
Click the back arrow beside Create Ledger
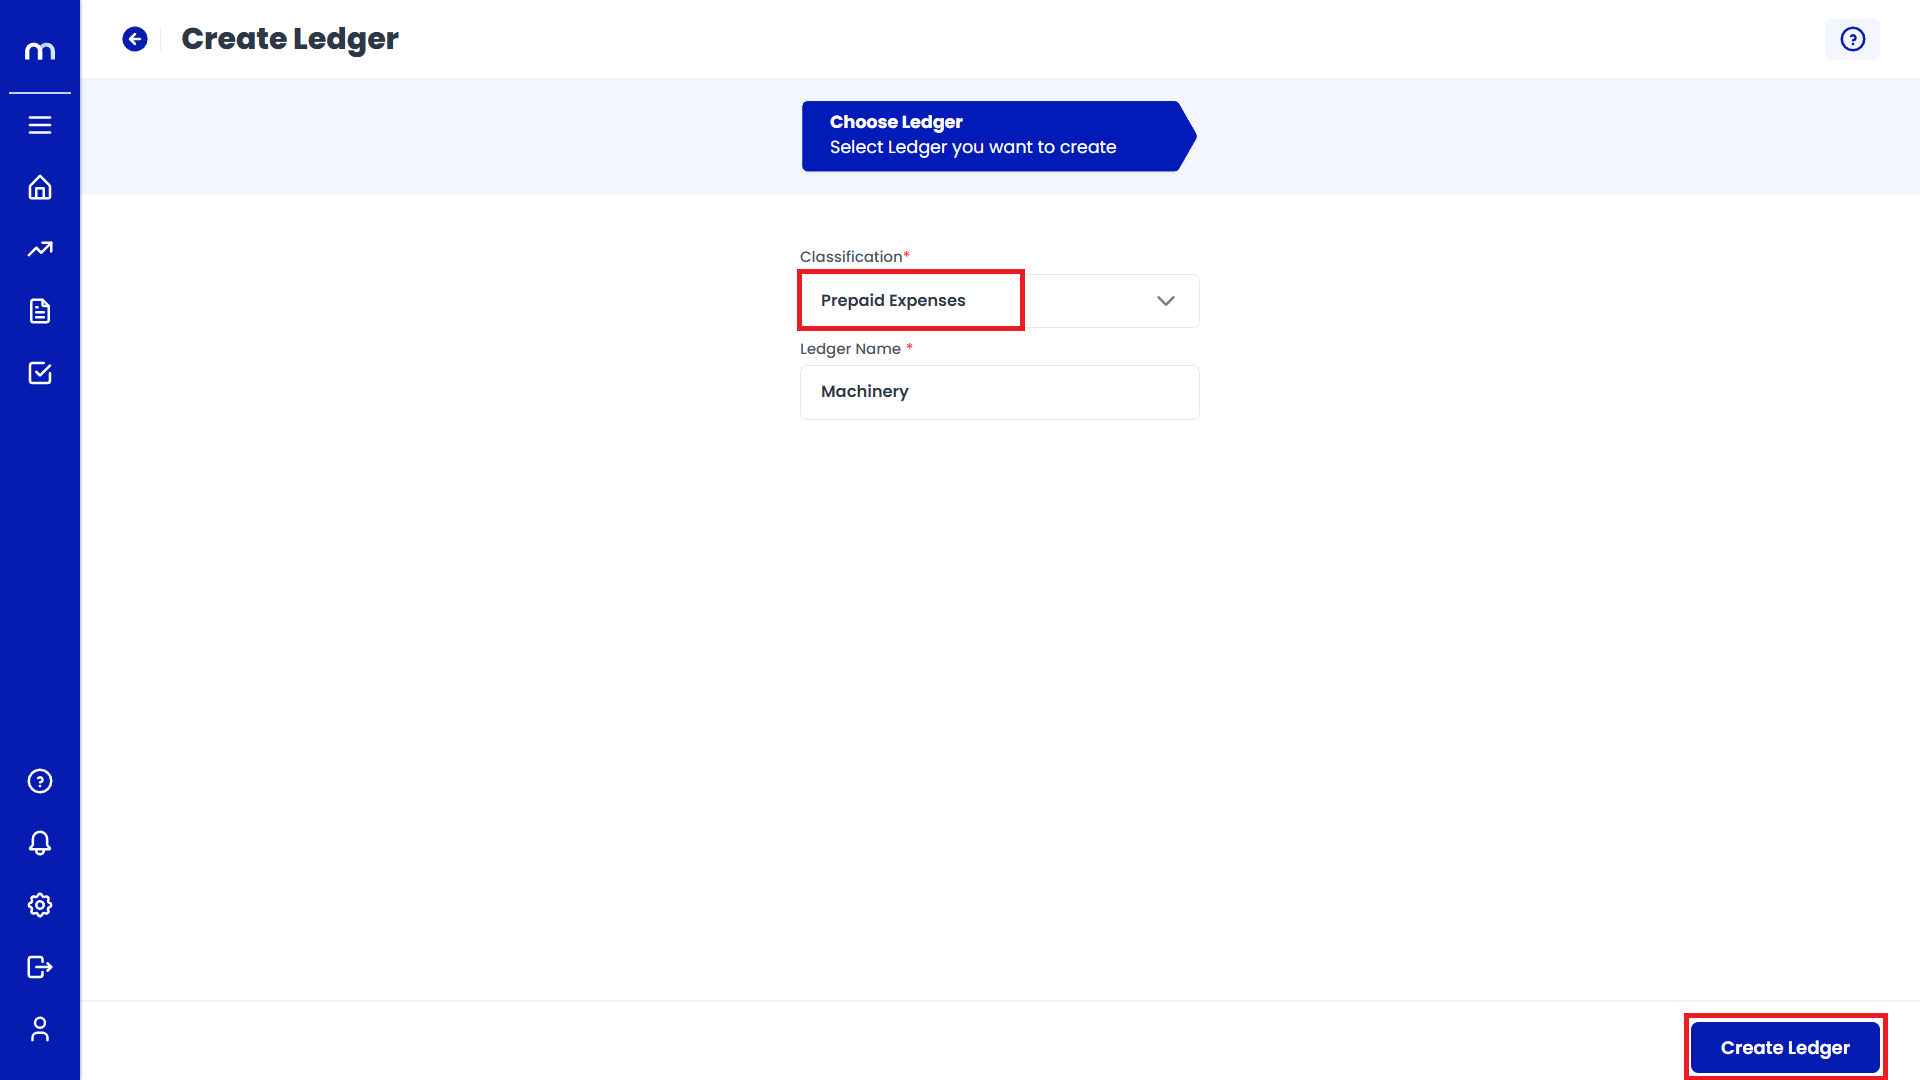tap(135, 39)
